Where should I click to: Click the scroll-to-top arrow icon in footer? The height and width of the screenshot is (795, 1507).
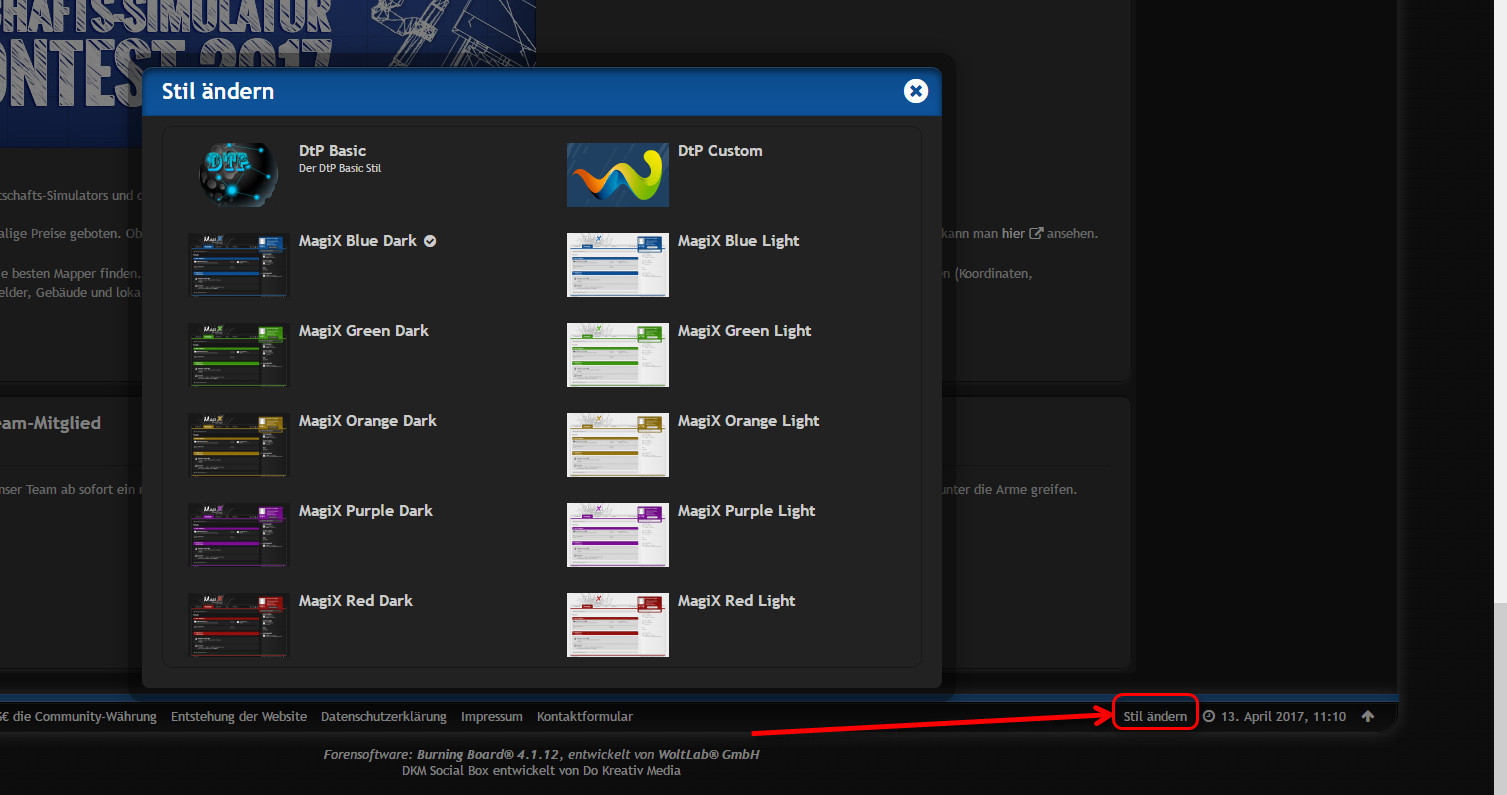pos(1368,716)
